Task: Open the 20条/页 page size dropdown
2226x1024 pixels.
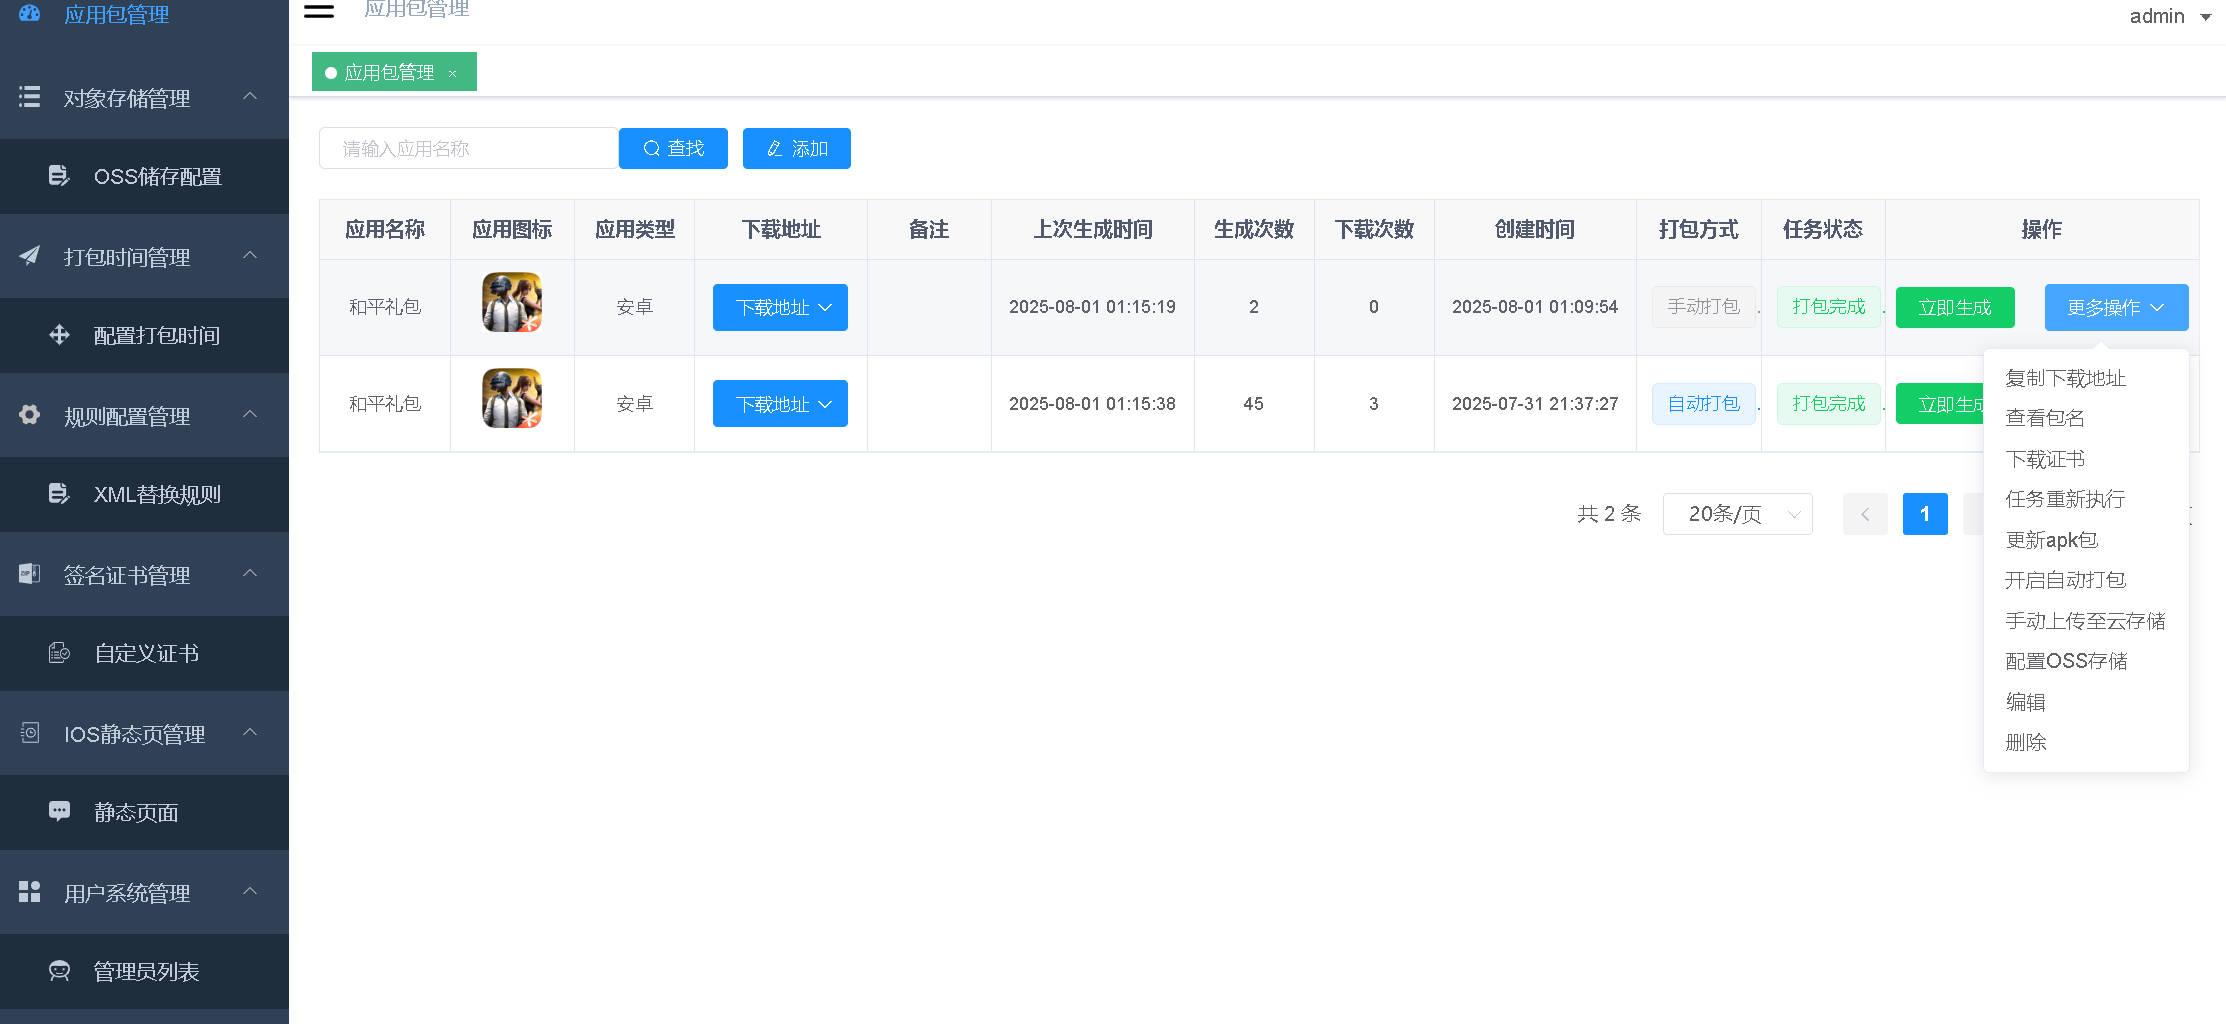Action: 1737,514
